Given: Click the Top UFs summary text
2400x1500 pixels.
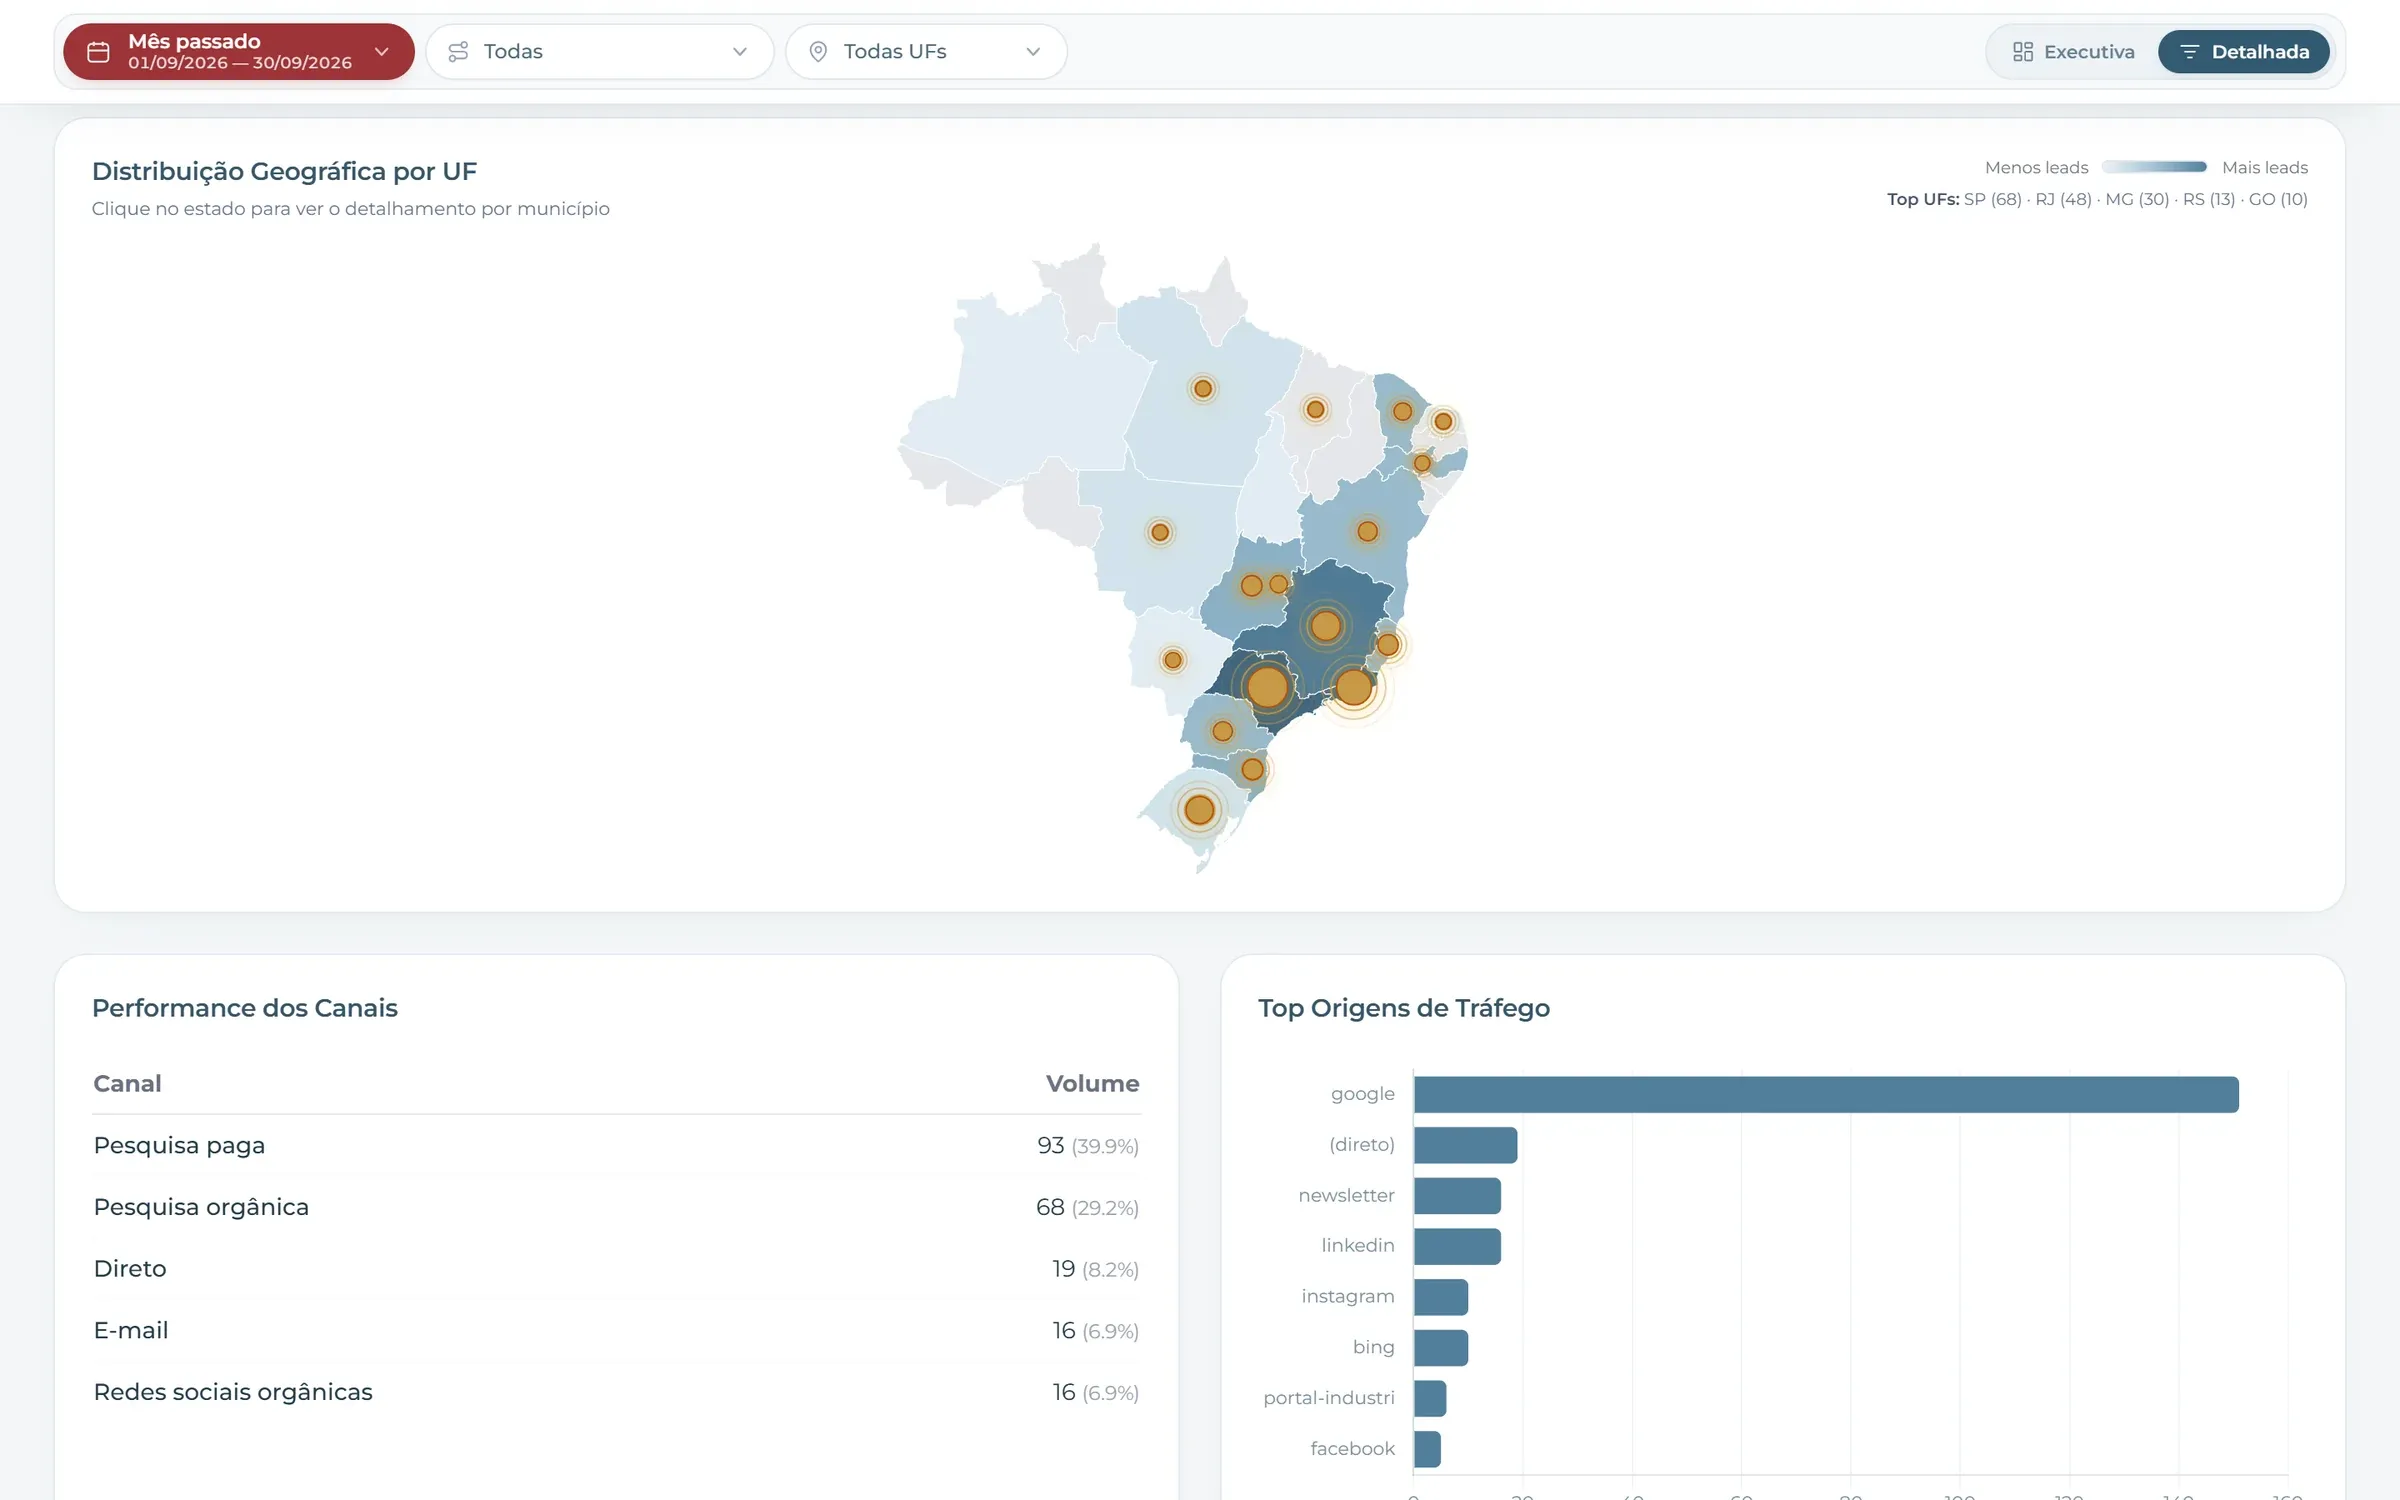Looking at the screenshot, I should [x=2097, y=199].
